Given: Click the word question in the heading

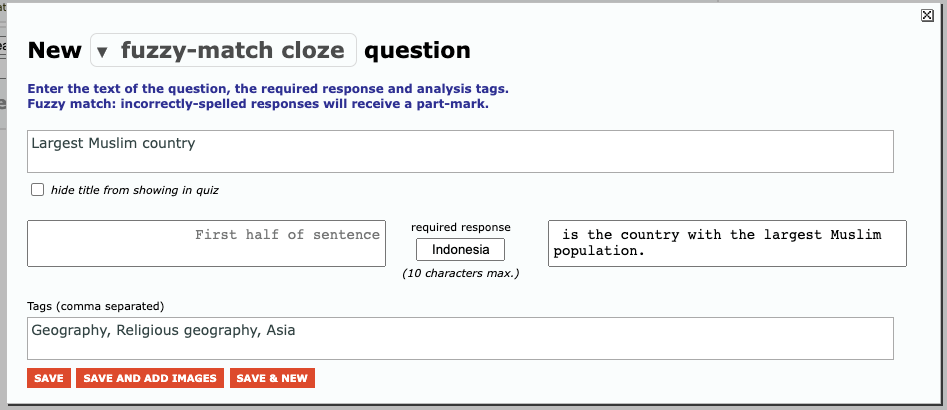Looking at the screenshot, I should (417, 50).
